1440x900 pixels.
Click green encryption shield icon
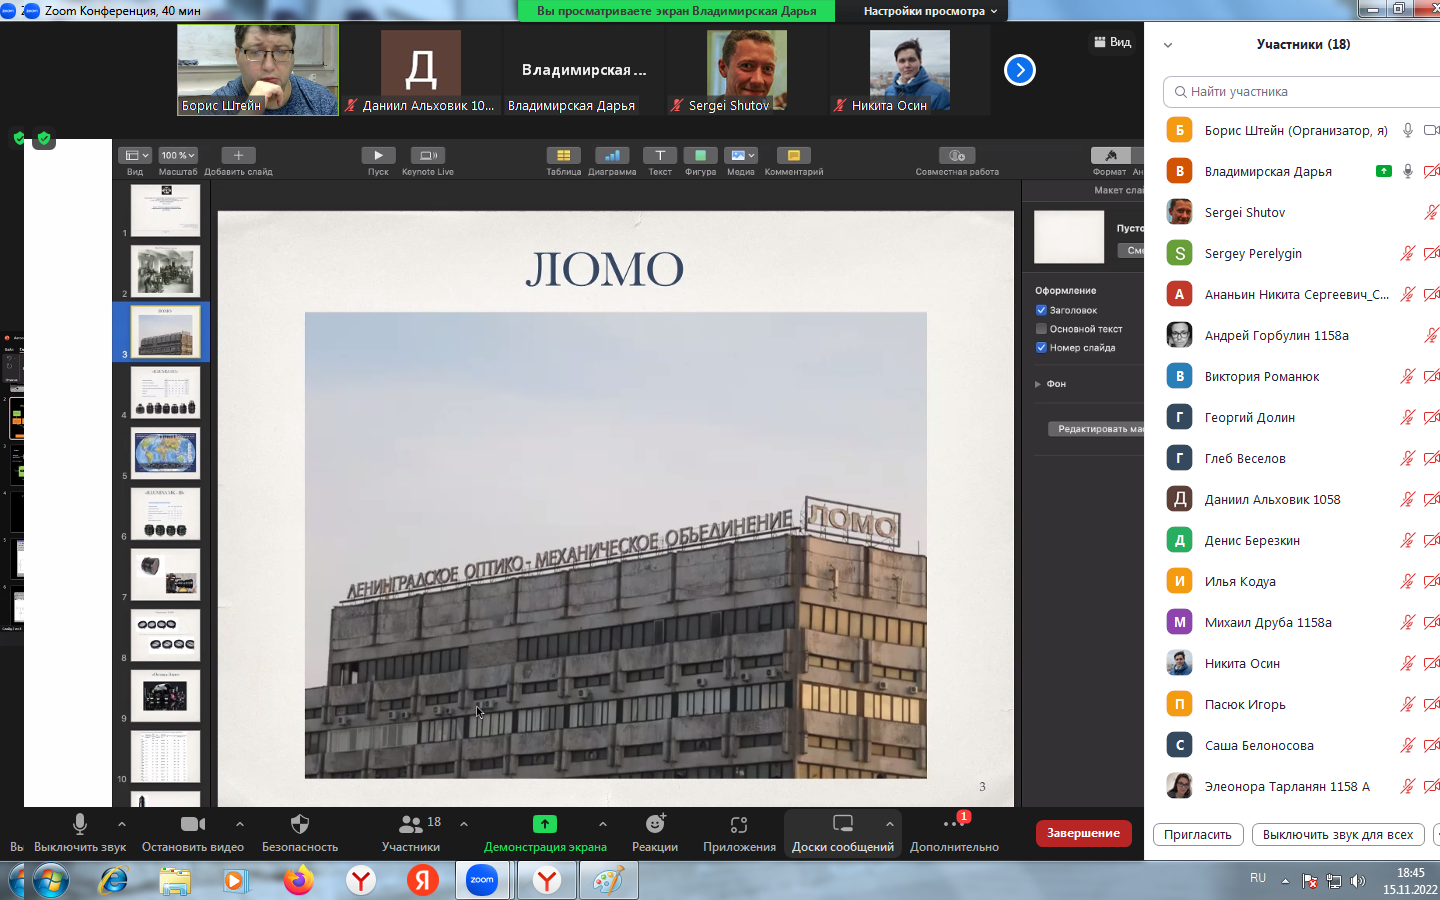pos(43,139)
